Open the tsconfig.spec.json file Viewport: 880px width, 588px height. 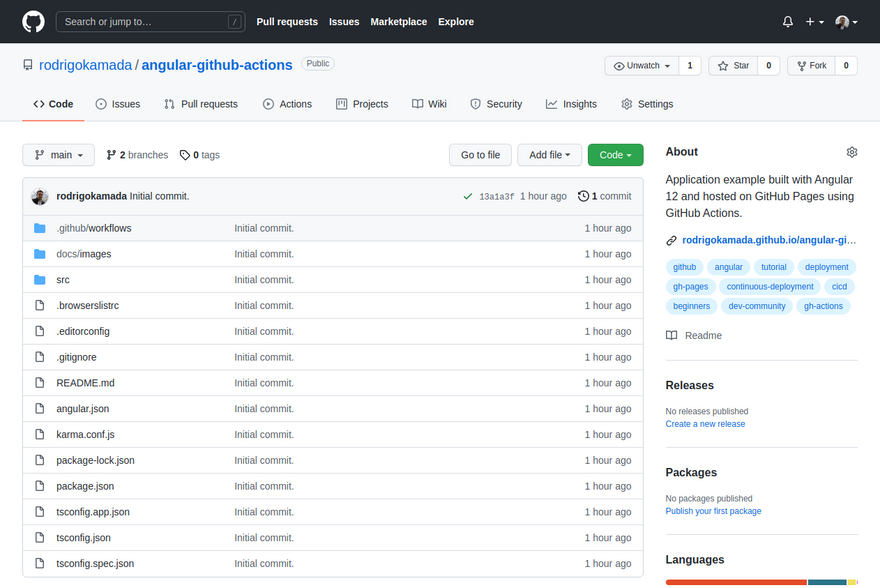[x=95, y=564]
